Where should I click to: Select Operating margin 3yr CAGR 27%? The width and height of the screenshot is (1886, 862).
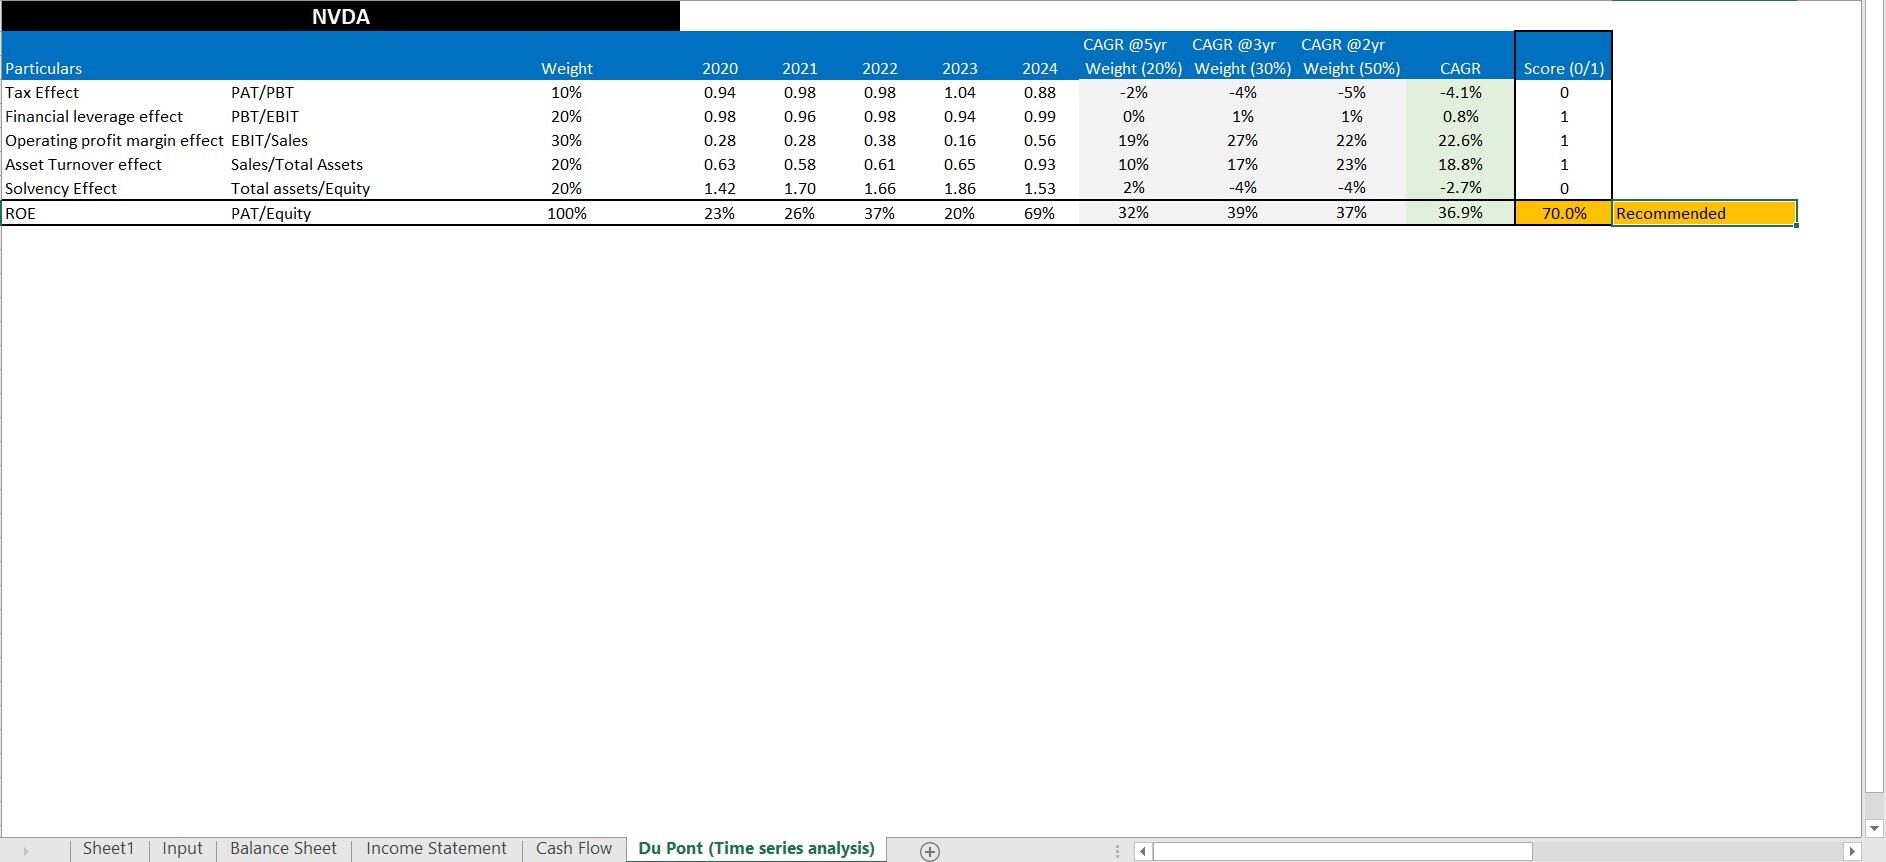[1242, 140]
